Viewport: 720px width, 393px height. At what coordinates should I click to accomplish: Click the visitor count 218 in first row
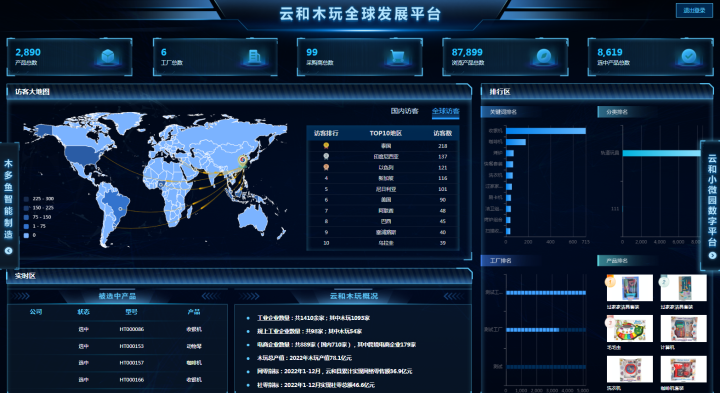[442, 146]
